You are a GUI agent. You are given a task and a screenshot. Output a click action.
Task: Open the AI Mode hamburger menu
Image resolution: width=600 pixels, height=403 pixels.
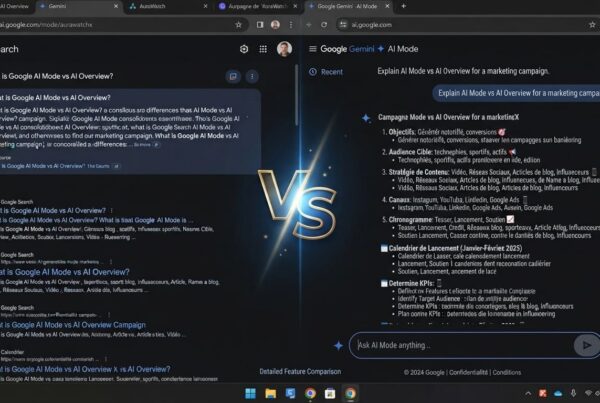tap(313, 49)
